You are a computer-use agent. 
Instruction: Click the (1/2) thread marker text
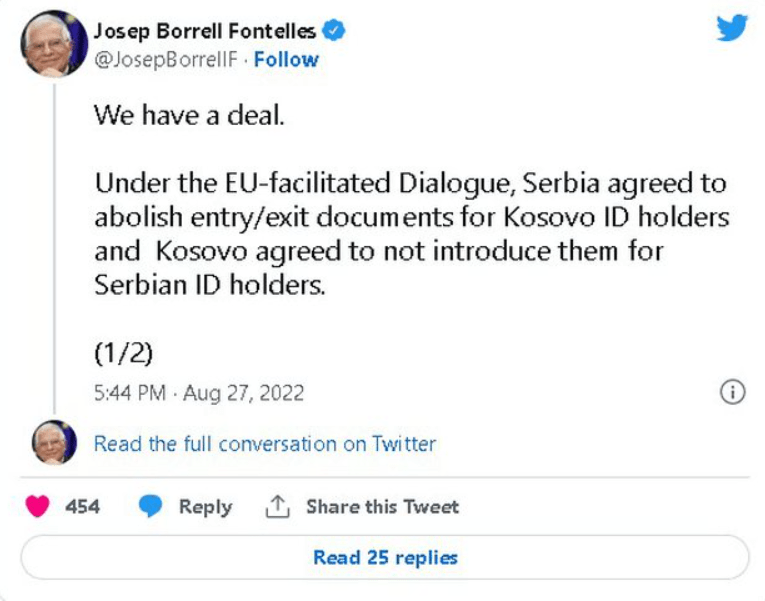(x=123, y=352)
